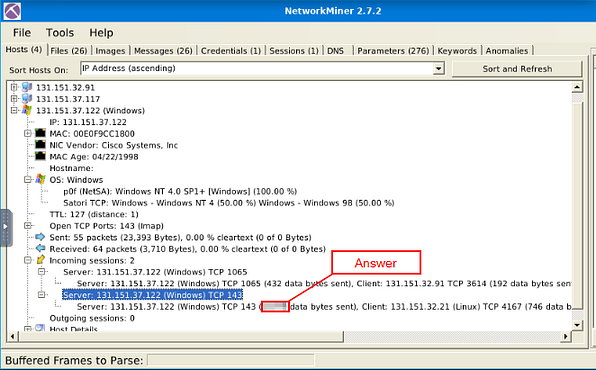The height and width of the screenshot is (370, 596).
Task: Expand host 131.151.32.91
Action: tap(14, 87)
